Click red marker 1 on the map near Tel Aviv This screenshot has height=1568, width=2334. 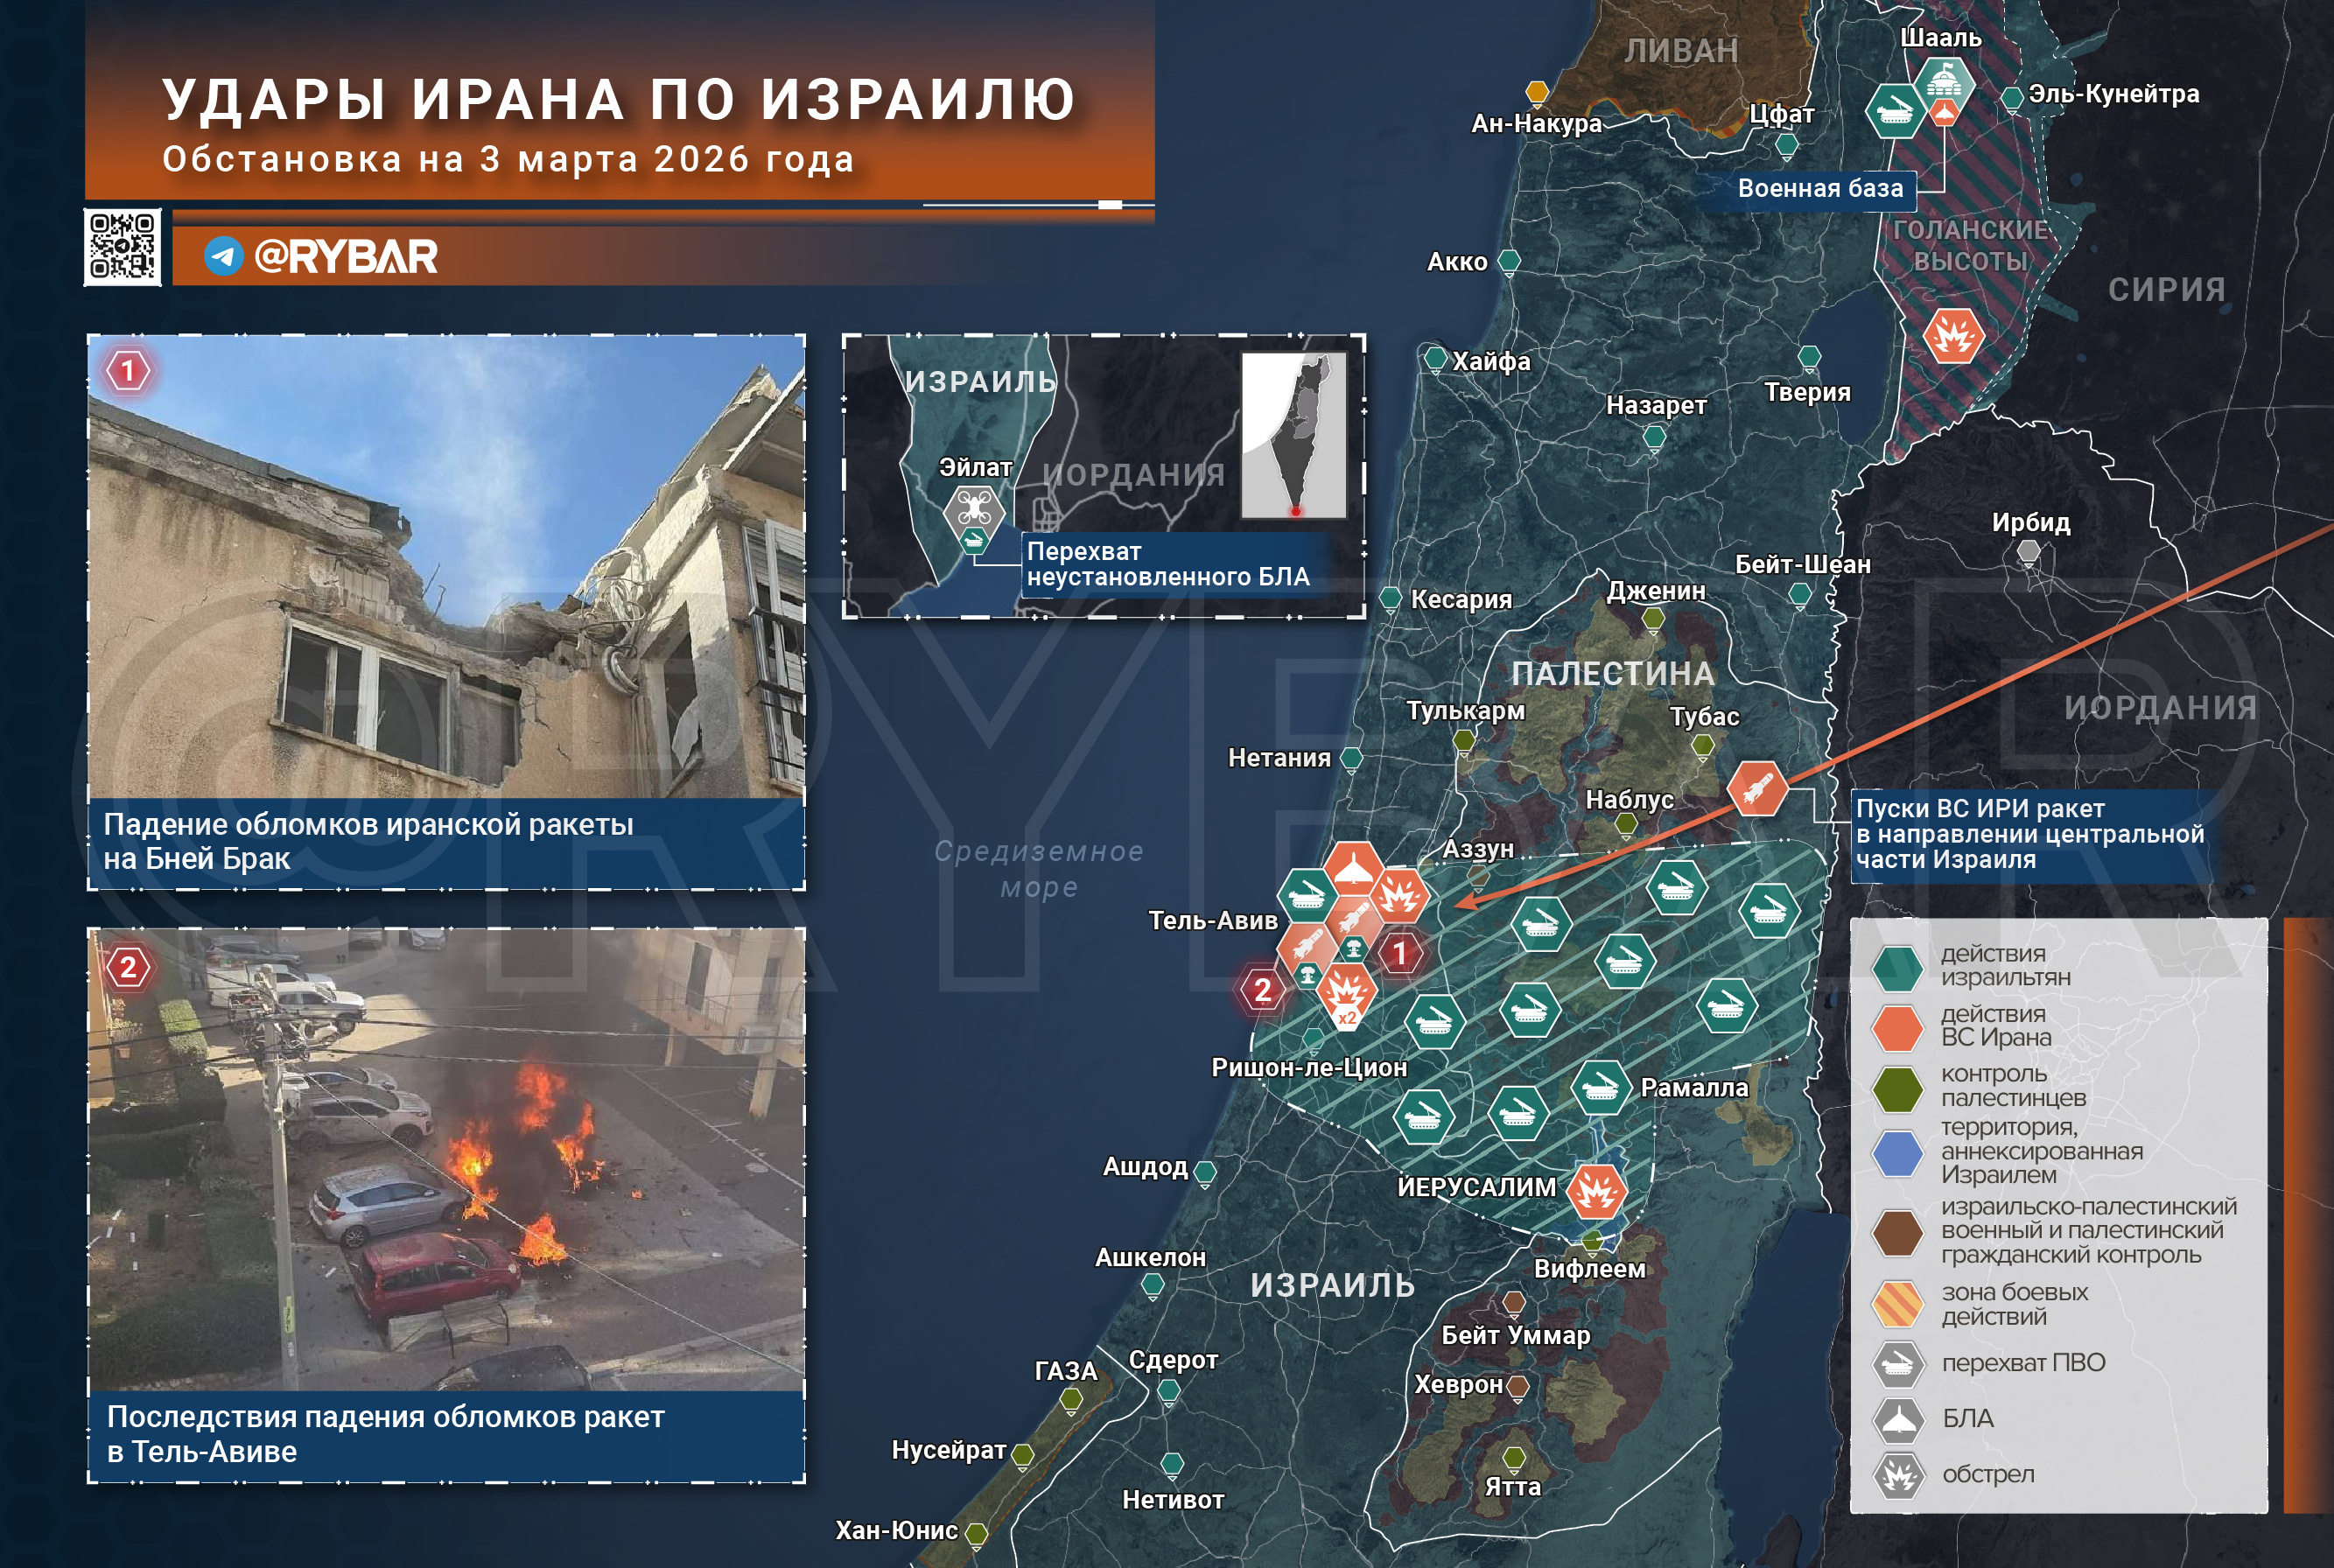(x=1400, y=953)
